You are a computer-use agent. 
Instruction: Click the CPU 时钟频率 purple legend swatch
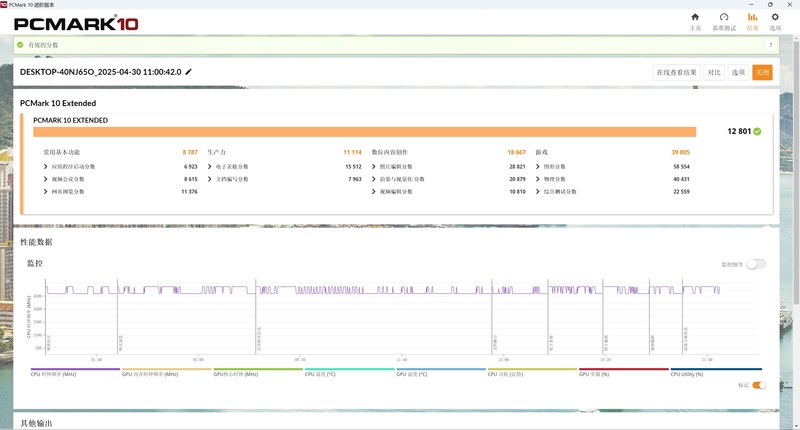pyautogui.click(x=75, y=368)
